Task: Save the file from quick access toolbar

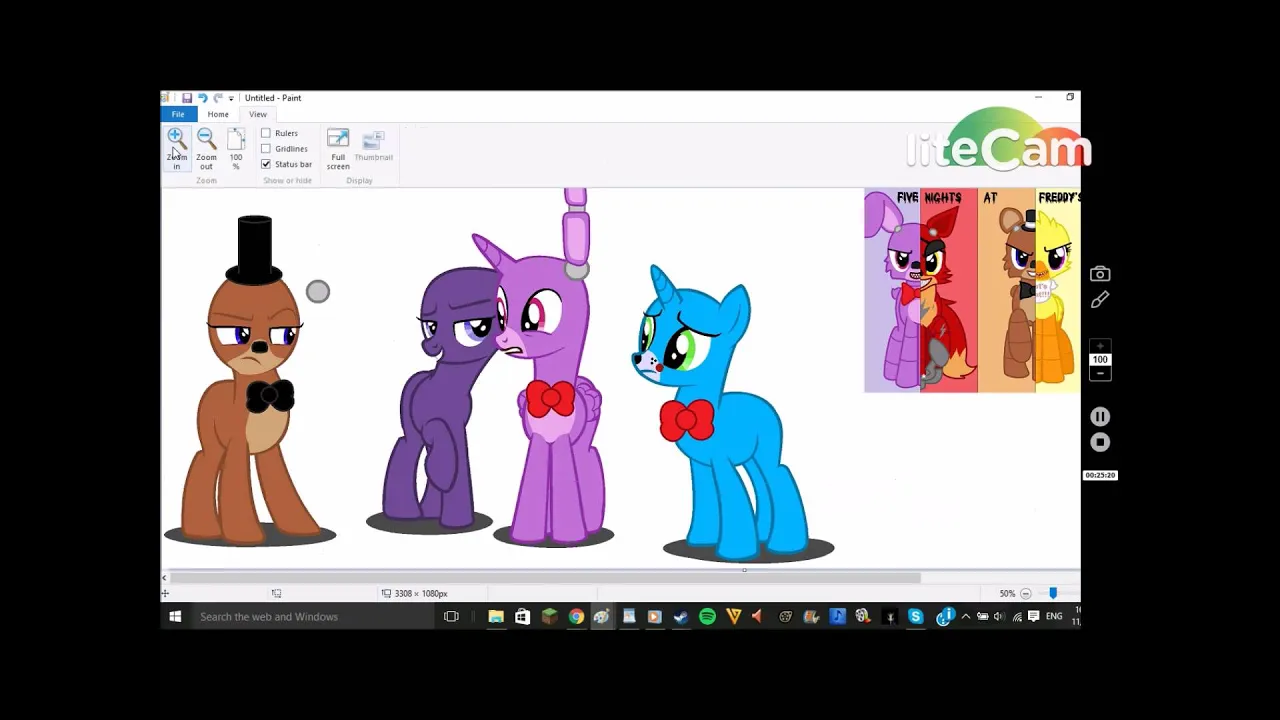Action: pyautogui.click(x=186, y=98)
